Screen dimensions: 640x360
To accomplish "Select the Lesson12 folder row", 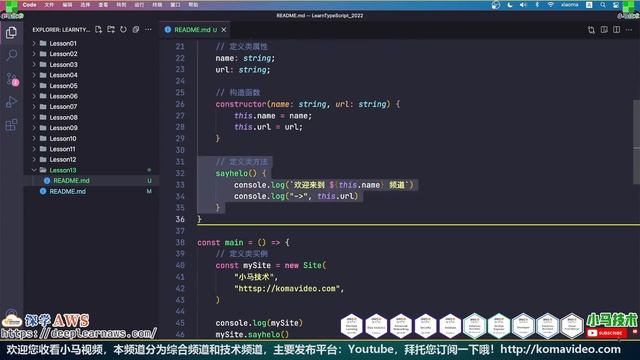I will pos(91,160).
